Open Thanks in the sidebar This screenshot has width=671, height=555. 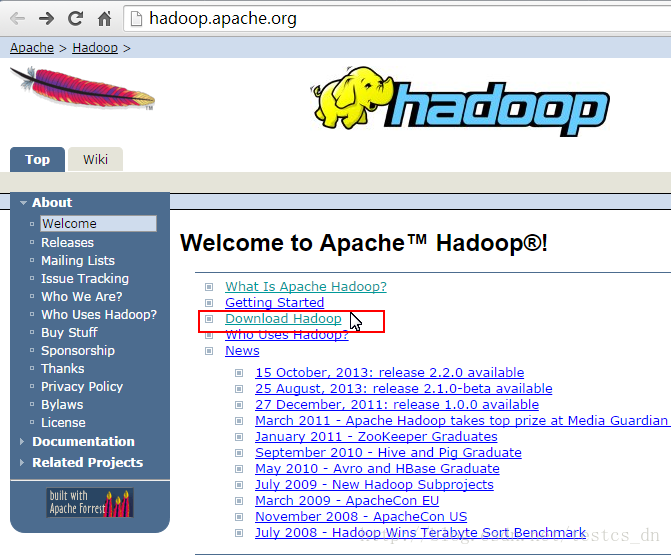62,368
